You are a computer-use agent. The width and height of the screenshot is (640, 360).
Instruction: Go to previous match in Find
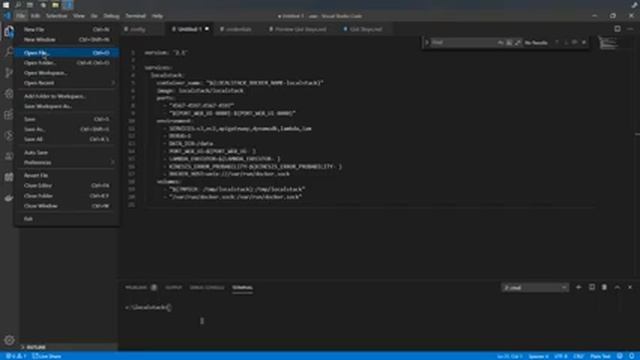(557, 42)
